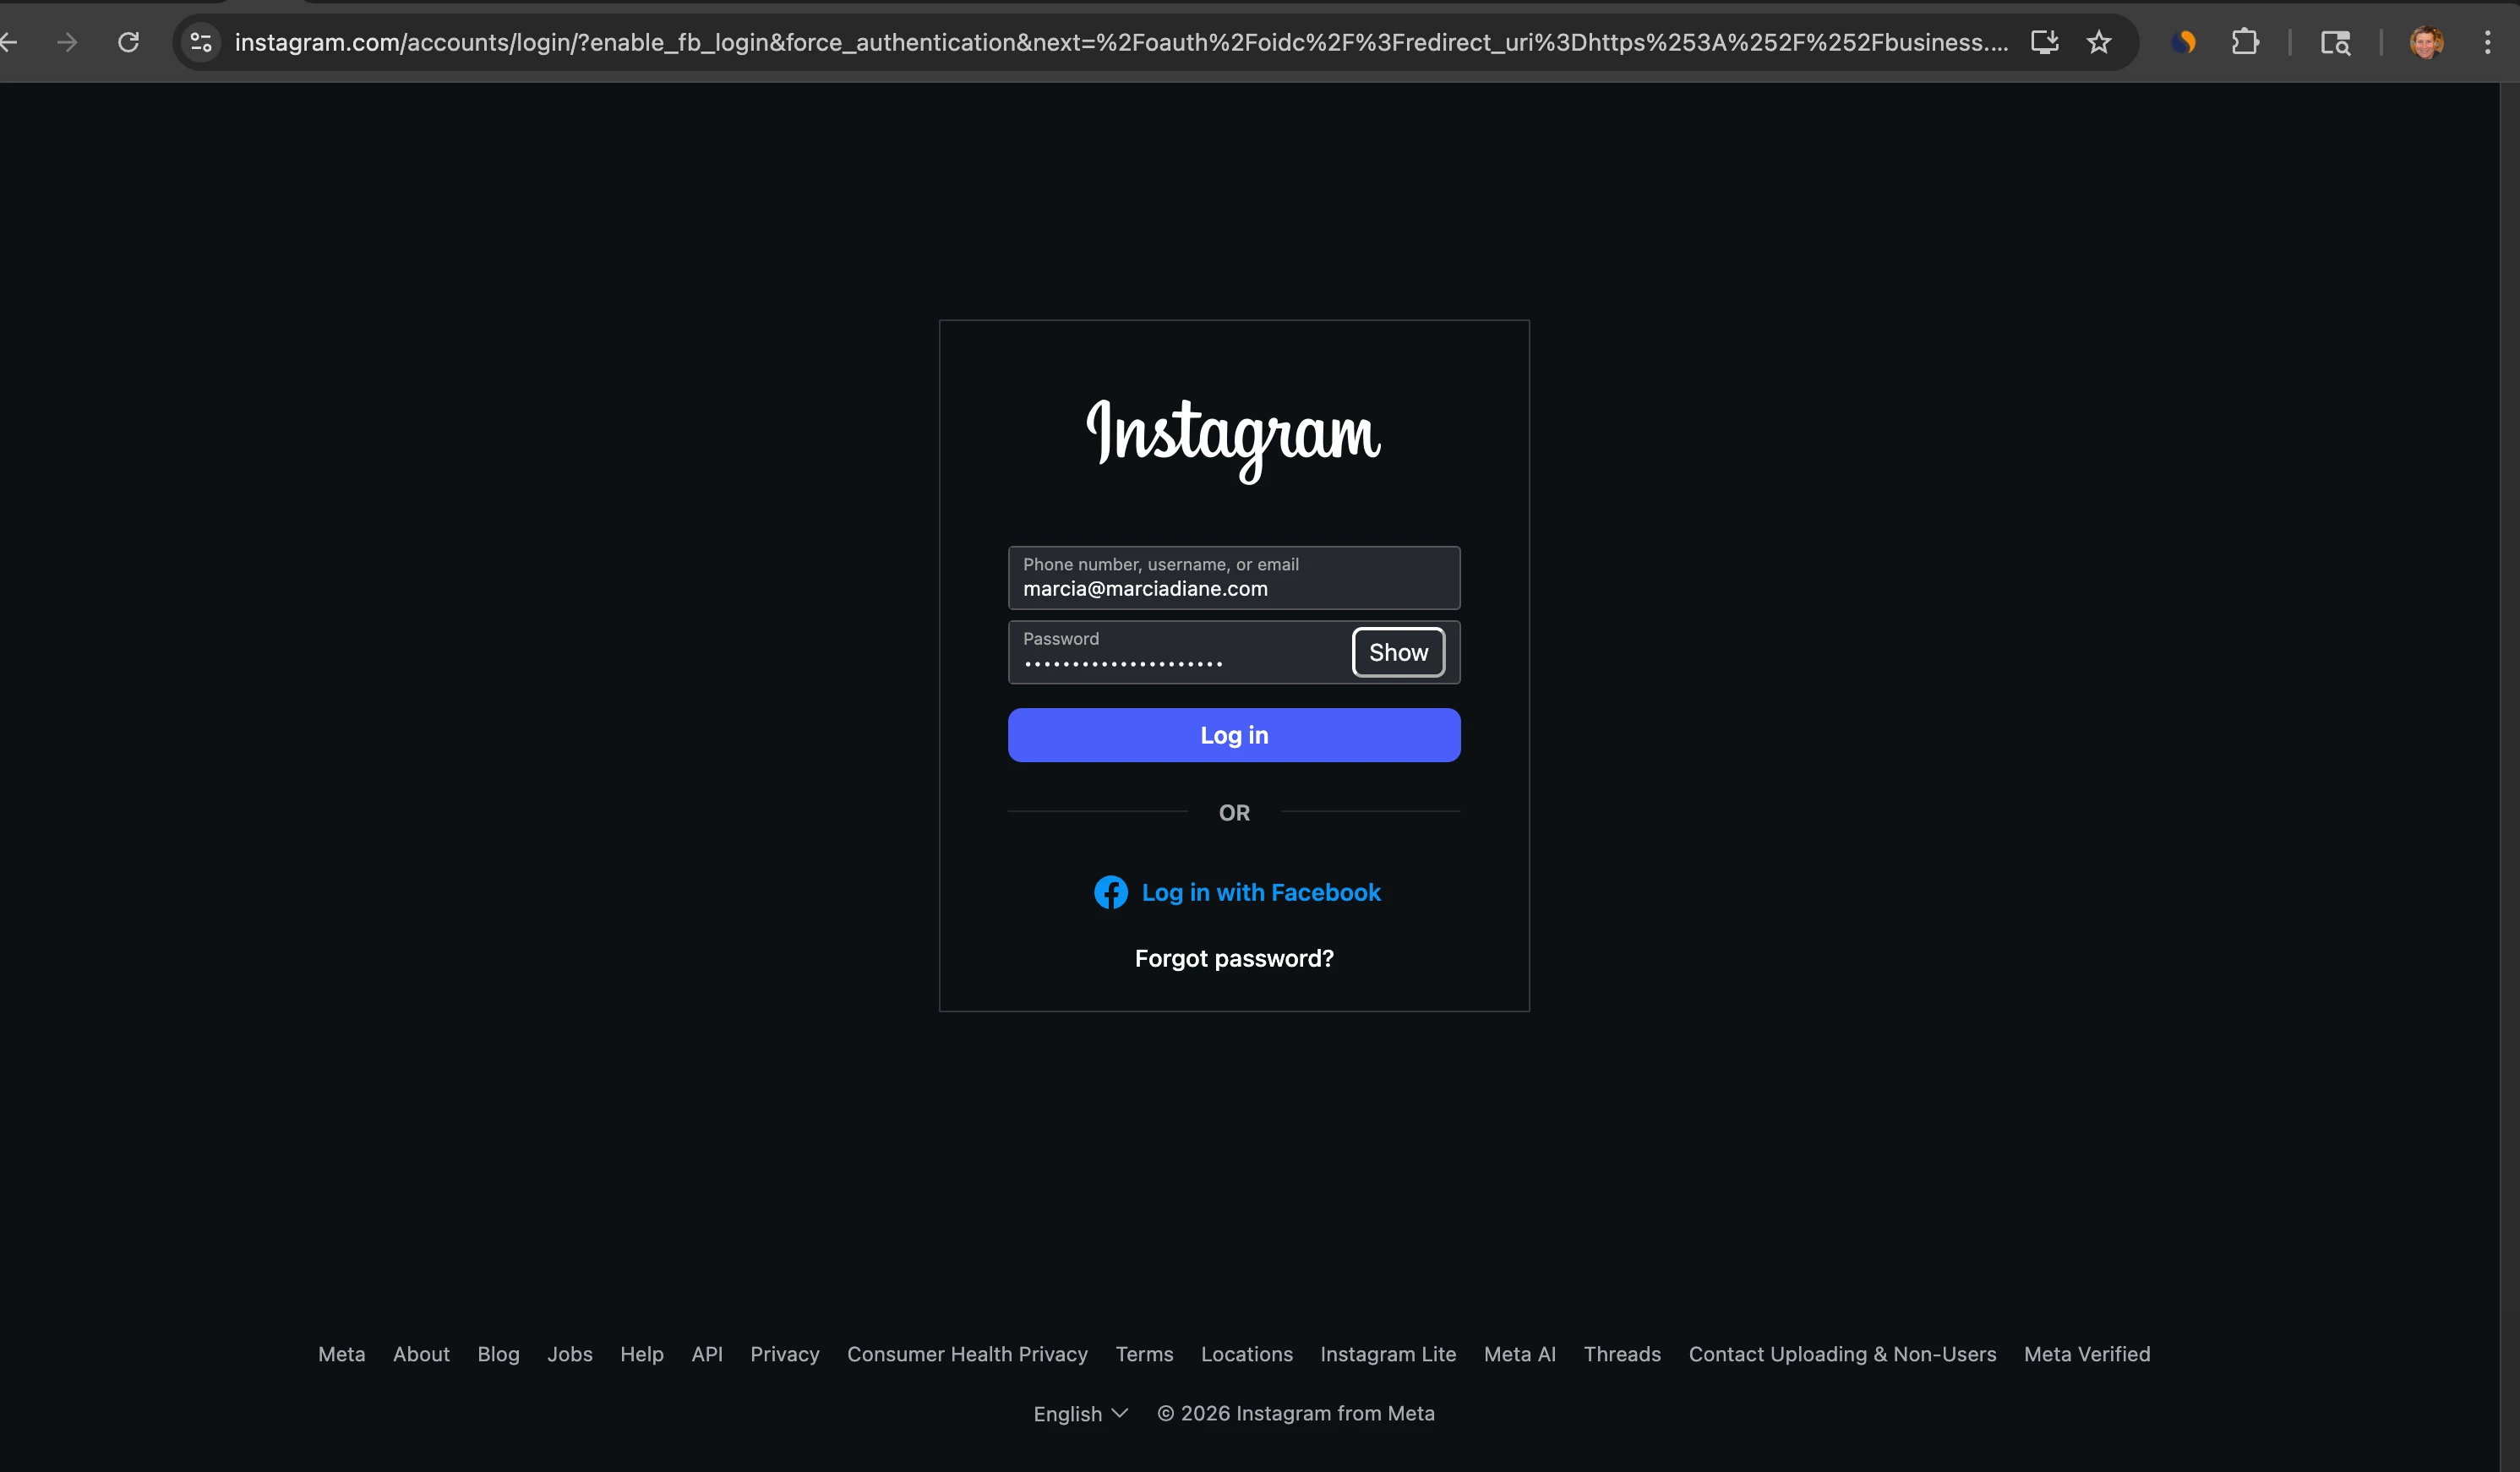The image size is (2520, 1472).
Task: Open site information icon in address bar
Action: (201, 42)
